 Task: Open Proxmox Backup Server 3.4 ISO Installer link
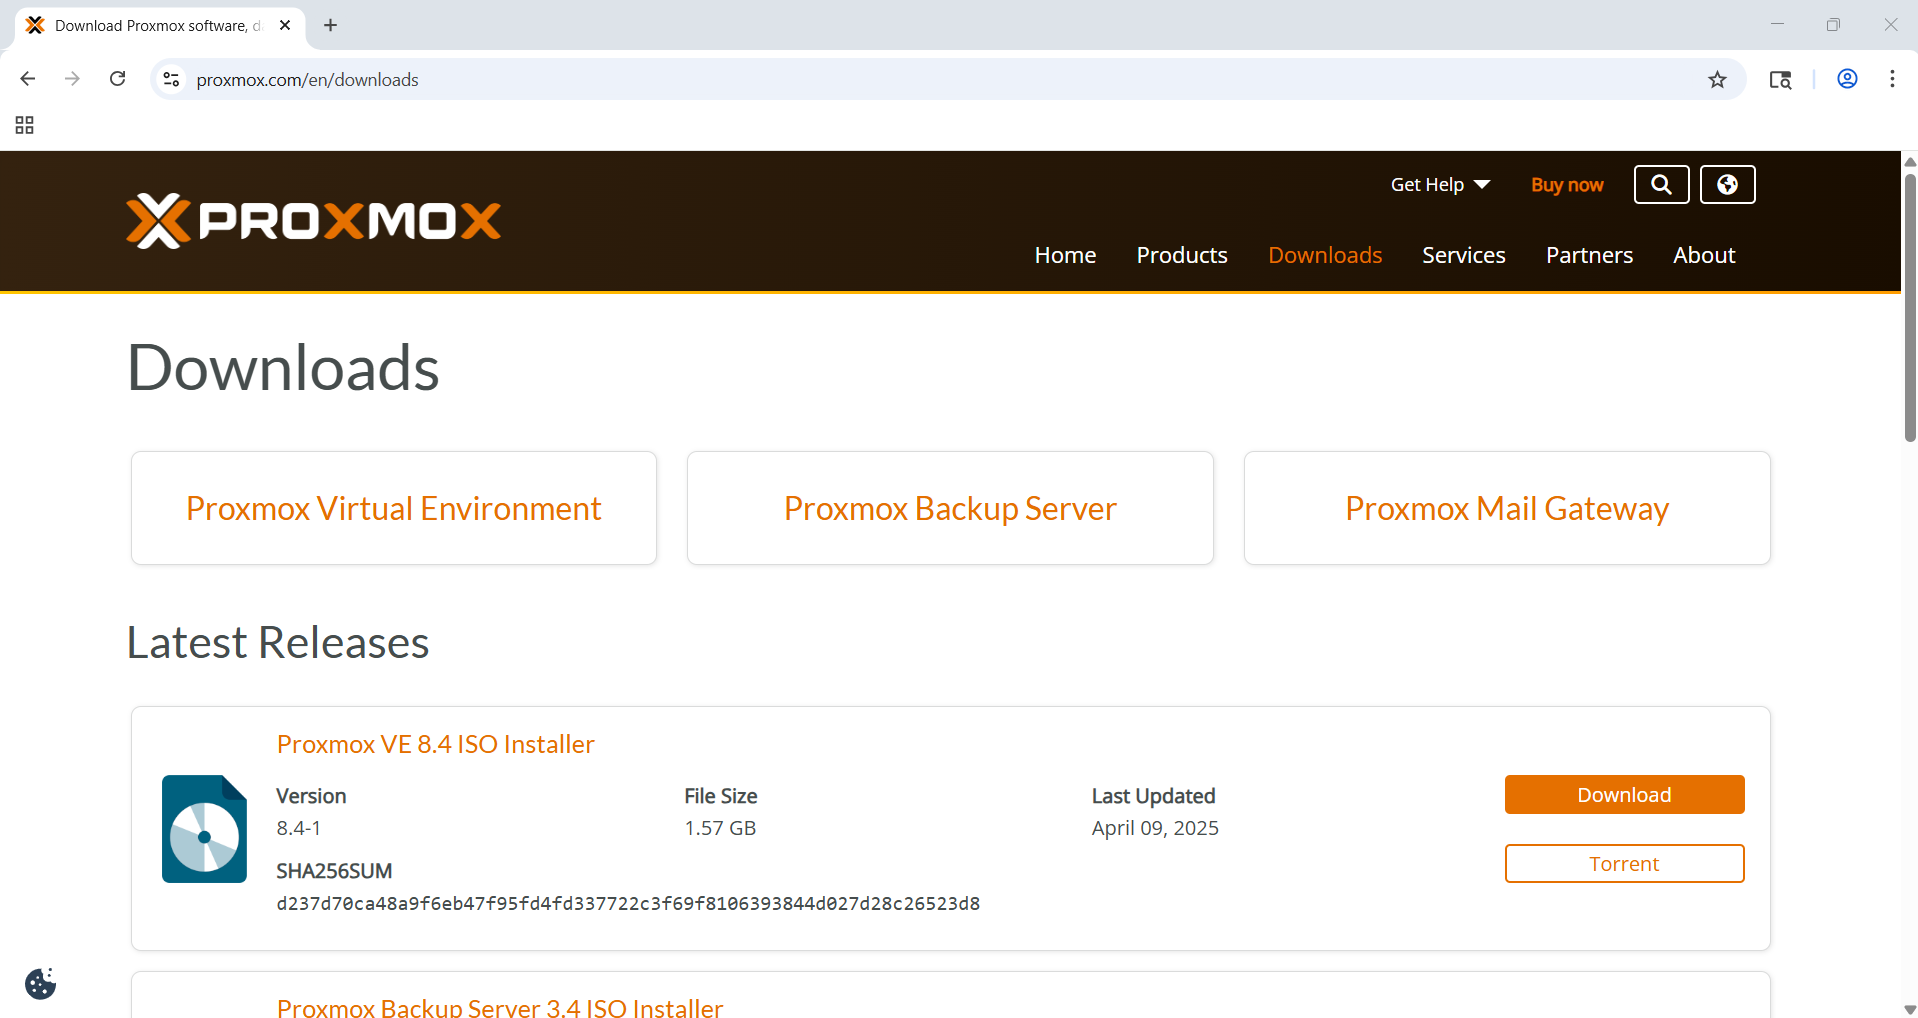(500, 1006)
